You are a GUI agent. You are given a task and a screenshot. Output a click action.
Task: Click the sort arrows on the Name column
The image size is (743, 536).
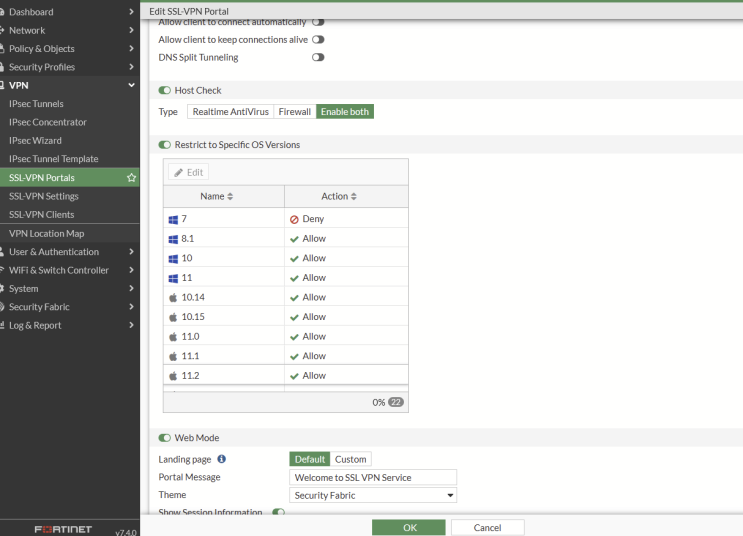pyautogui.click(x=230, y=196)
